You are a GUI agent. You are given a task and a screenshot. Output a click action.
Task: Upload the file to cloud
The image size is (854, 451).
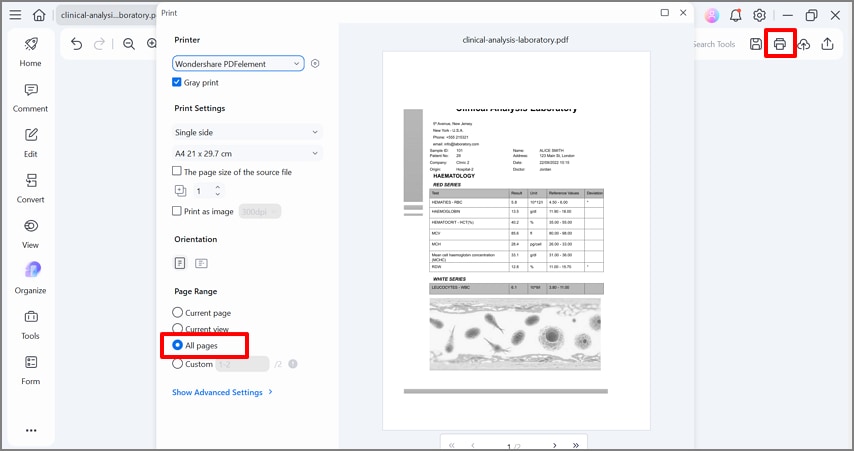[x=804, y=44]
